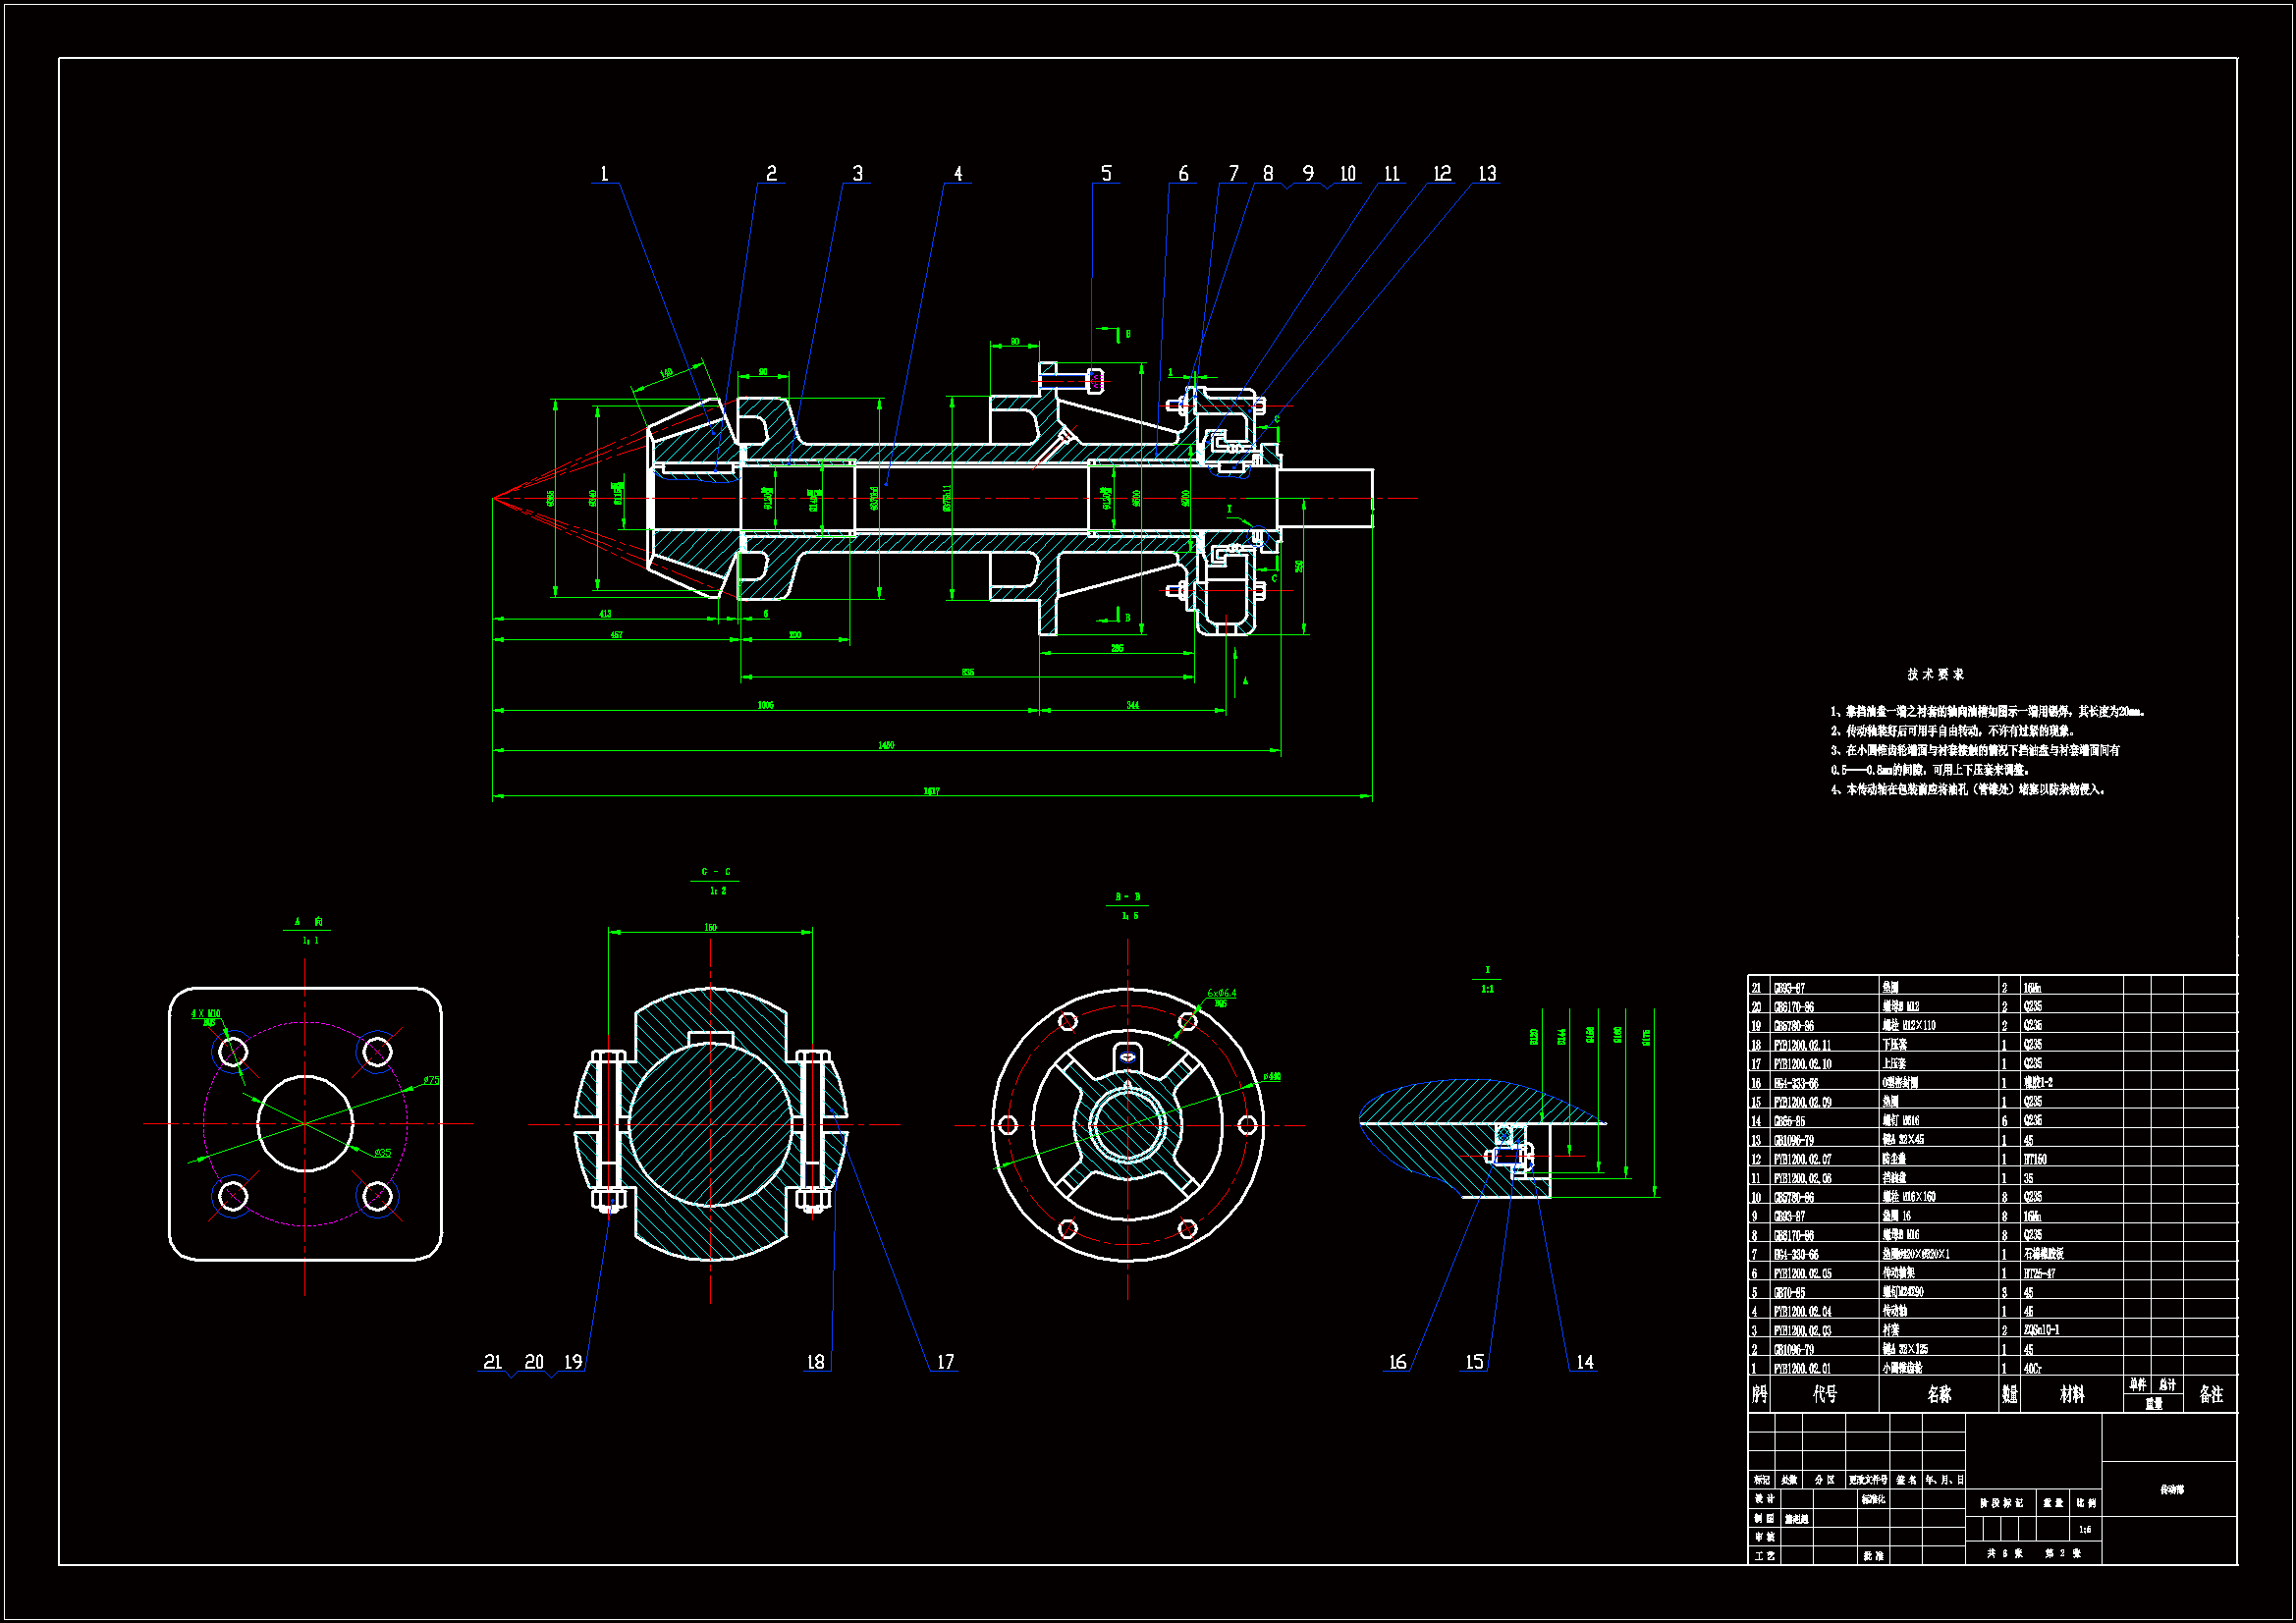Click the center bore of square flange view

click(305, 1123)
